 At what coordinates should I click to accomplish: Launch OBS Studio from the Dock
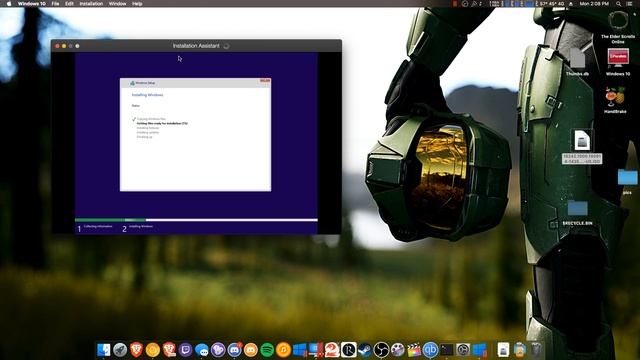tap(381, 350)
